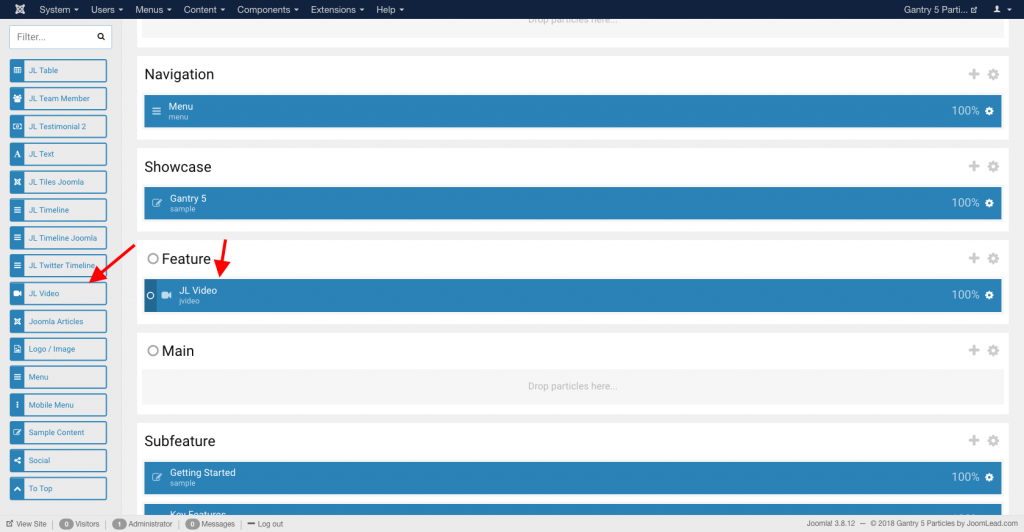The width and height of the screenshot is (1024, 532).
Task: Click the search magnifier in Filter
Action: (x=101, y=37)
